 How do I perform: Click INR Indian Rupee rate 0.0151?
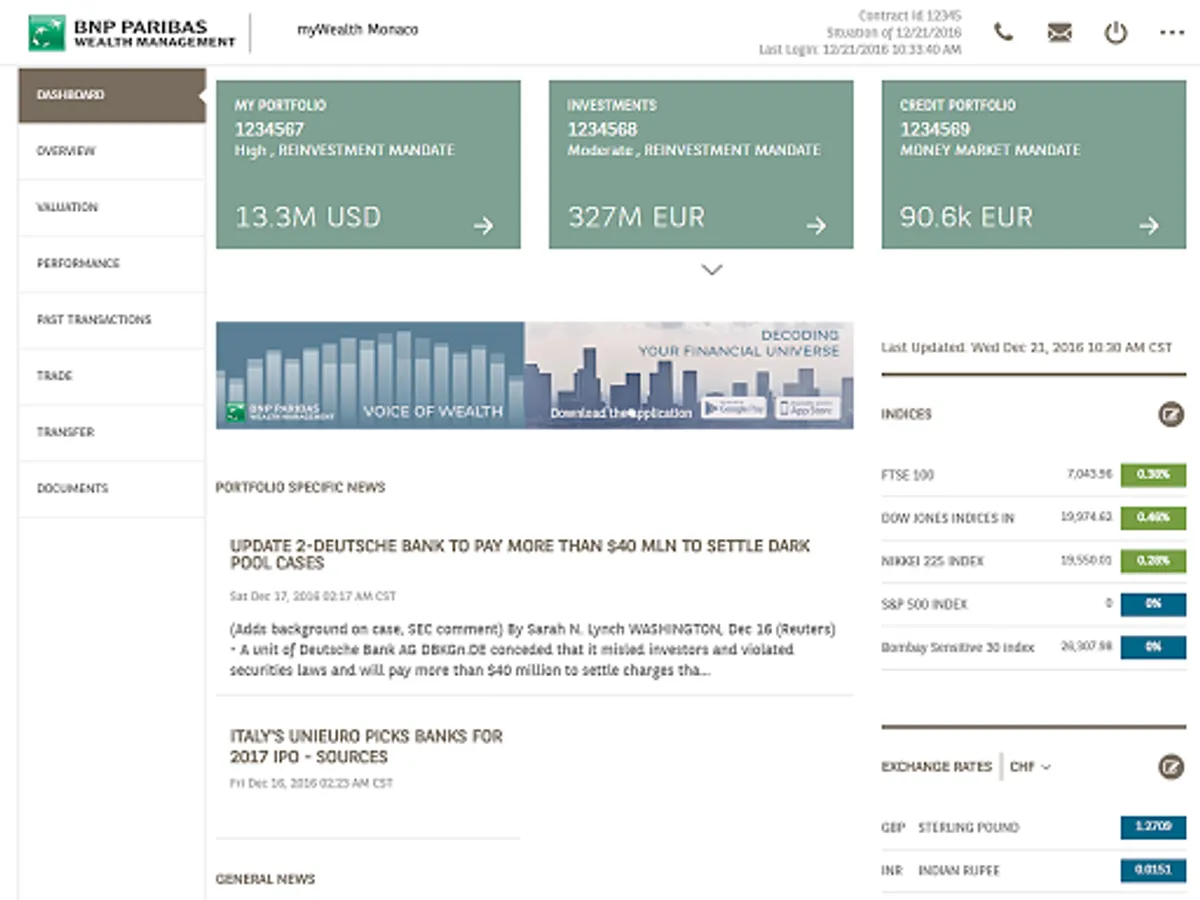tap(1153, 871)
